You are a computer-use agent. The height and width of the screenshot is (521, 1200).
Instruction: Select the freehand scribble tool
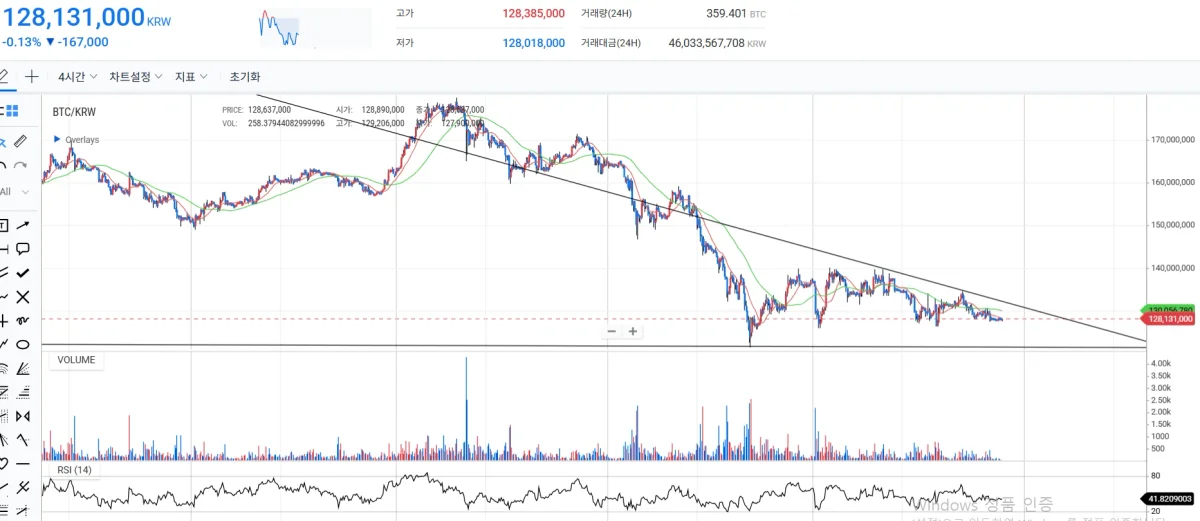[22, 320]
